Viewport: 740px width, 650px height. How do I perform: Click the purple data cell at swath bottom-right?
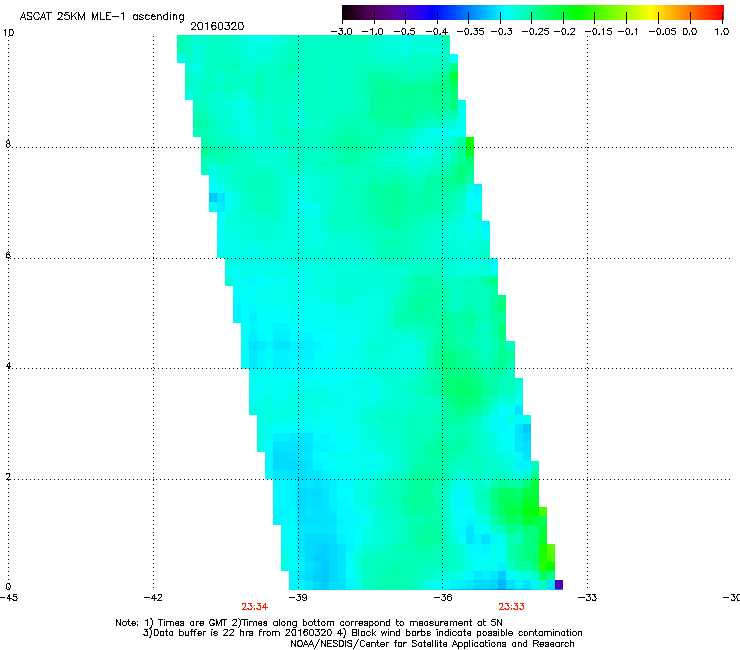point(559,585)
